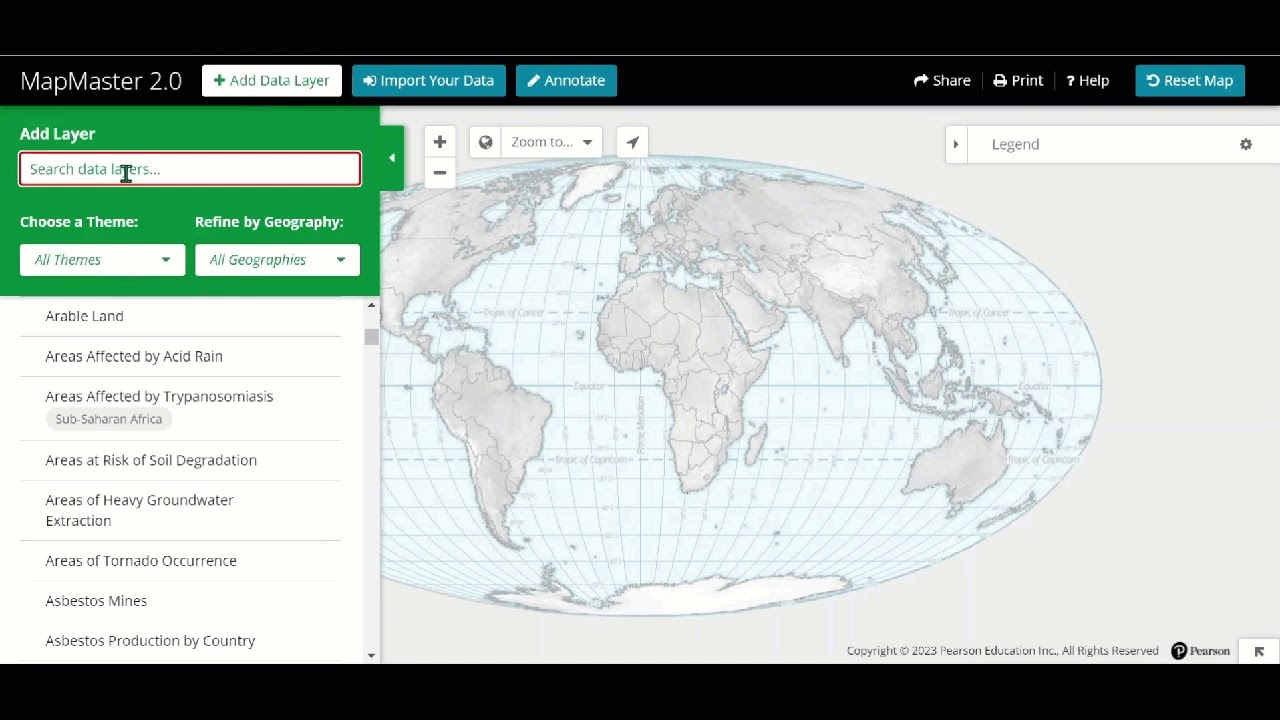The image size is (1280, 720).
Task: Click the globe icon on map toolbar
Action: coord(485,142)
